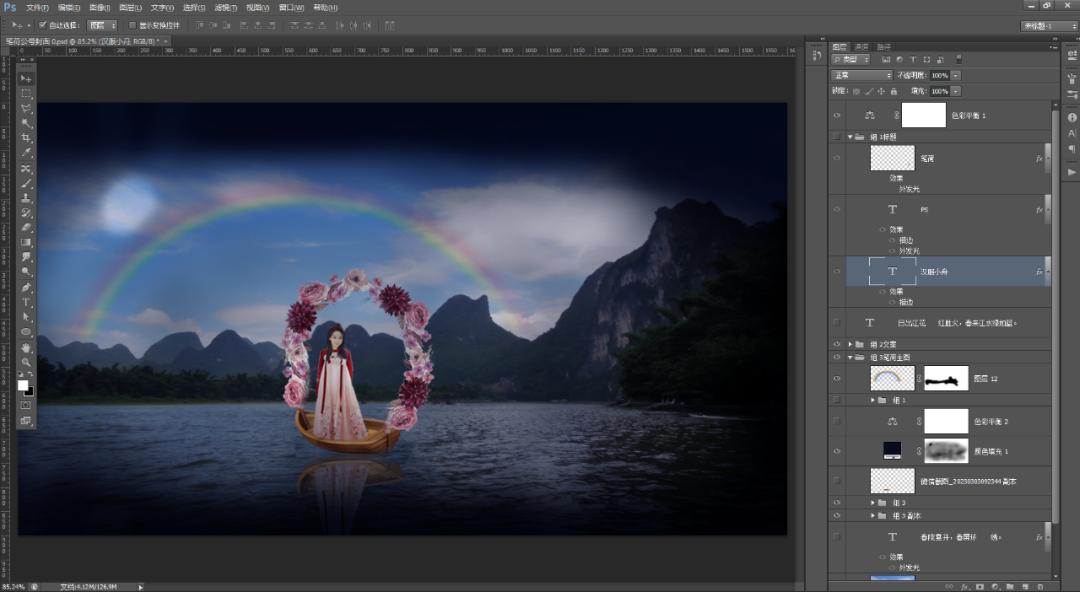Image resolution: width=1080 pixels, height=592 pixels.
Task: Open the 滤镜 menu
Action: pos(223,7)
